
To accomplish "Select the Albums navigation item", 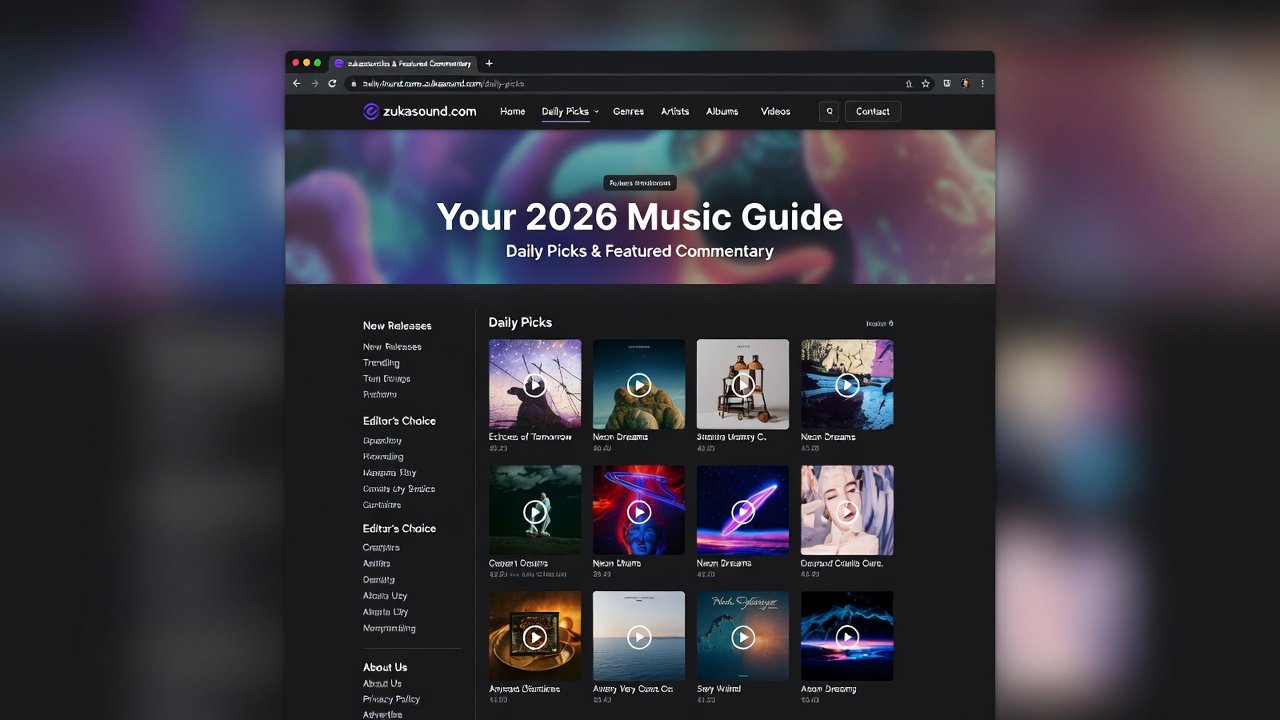I will tap(722, 111).
